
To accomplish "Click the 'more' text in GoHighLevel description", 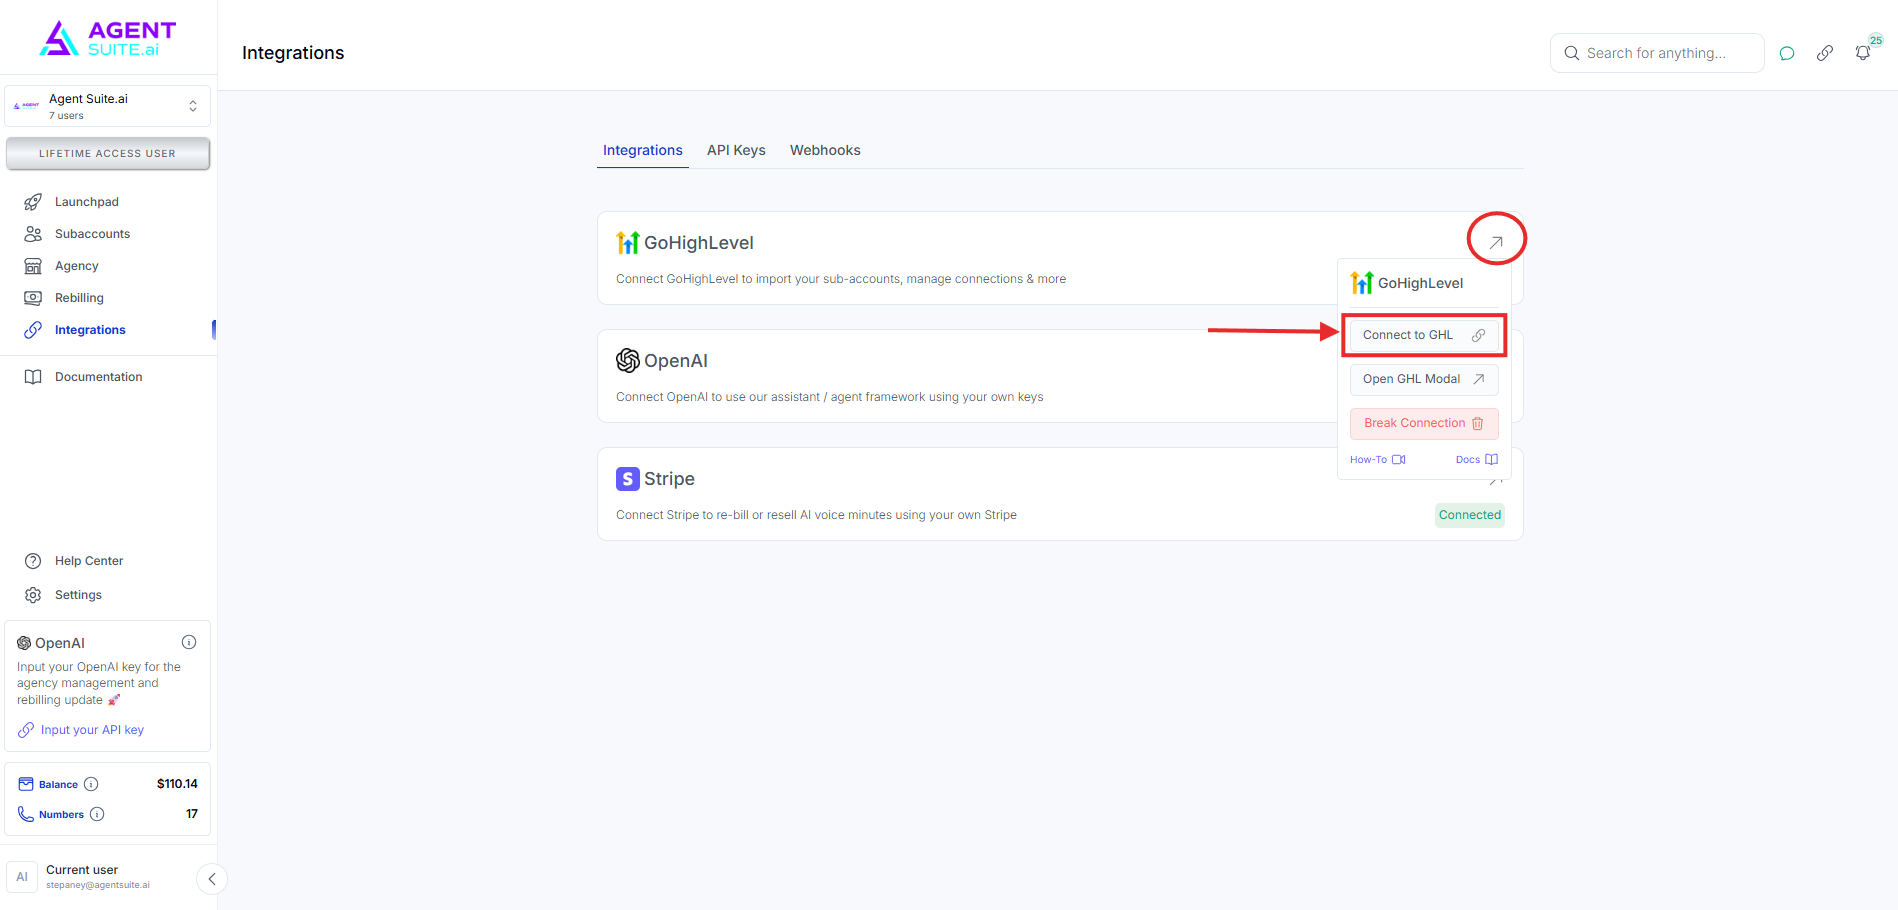I will point(1052,279).
